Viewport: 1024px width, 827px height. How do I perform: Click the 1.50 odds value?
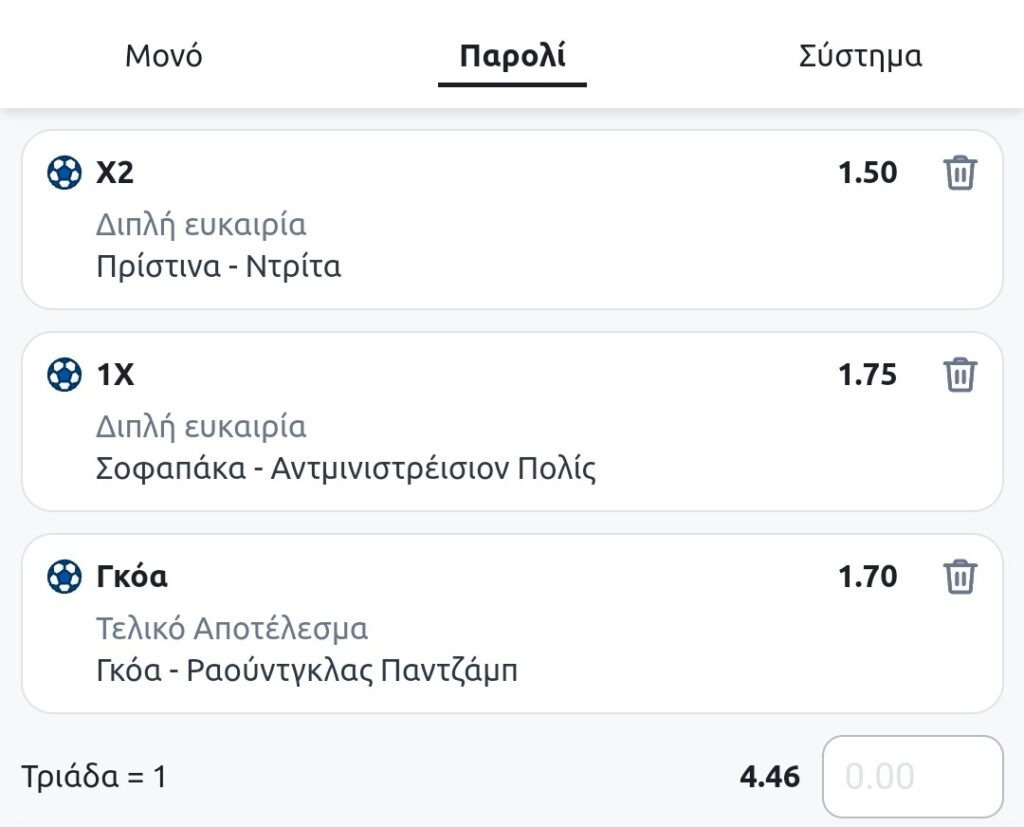coord(867,173)
